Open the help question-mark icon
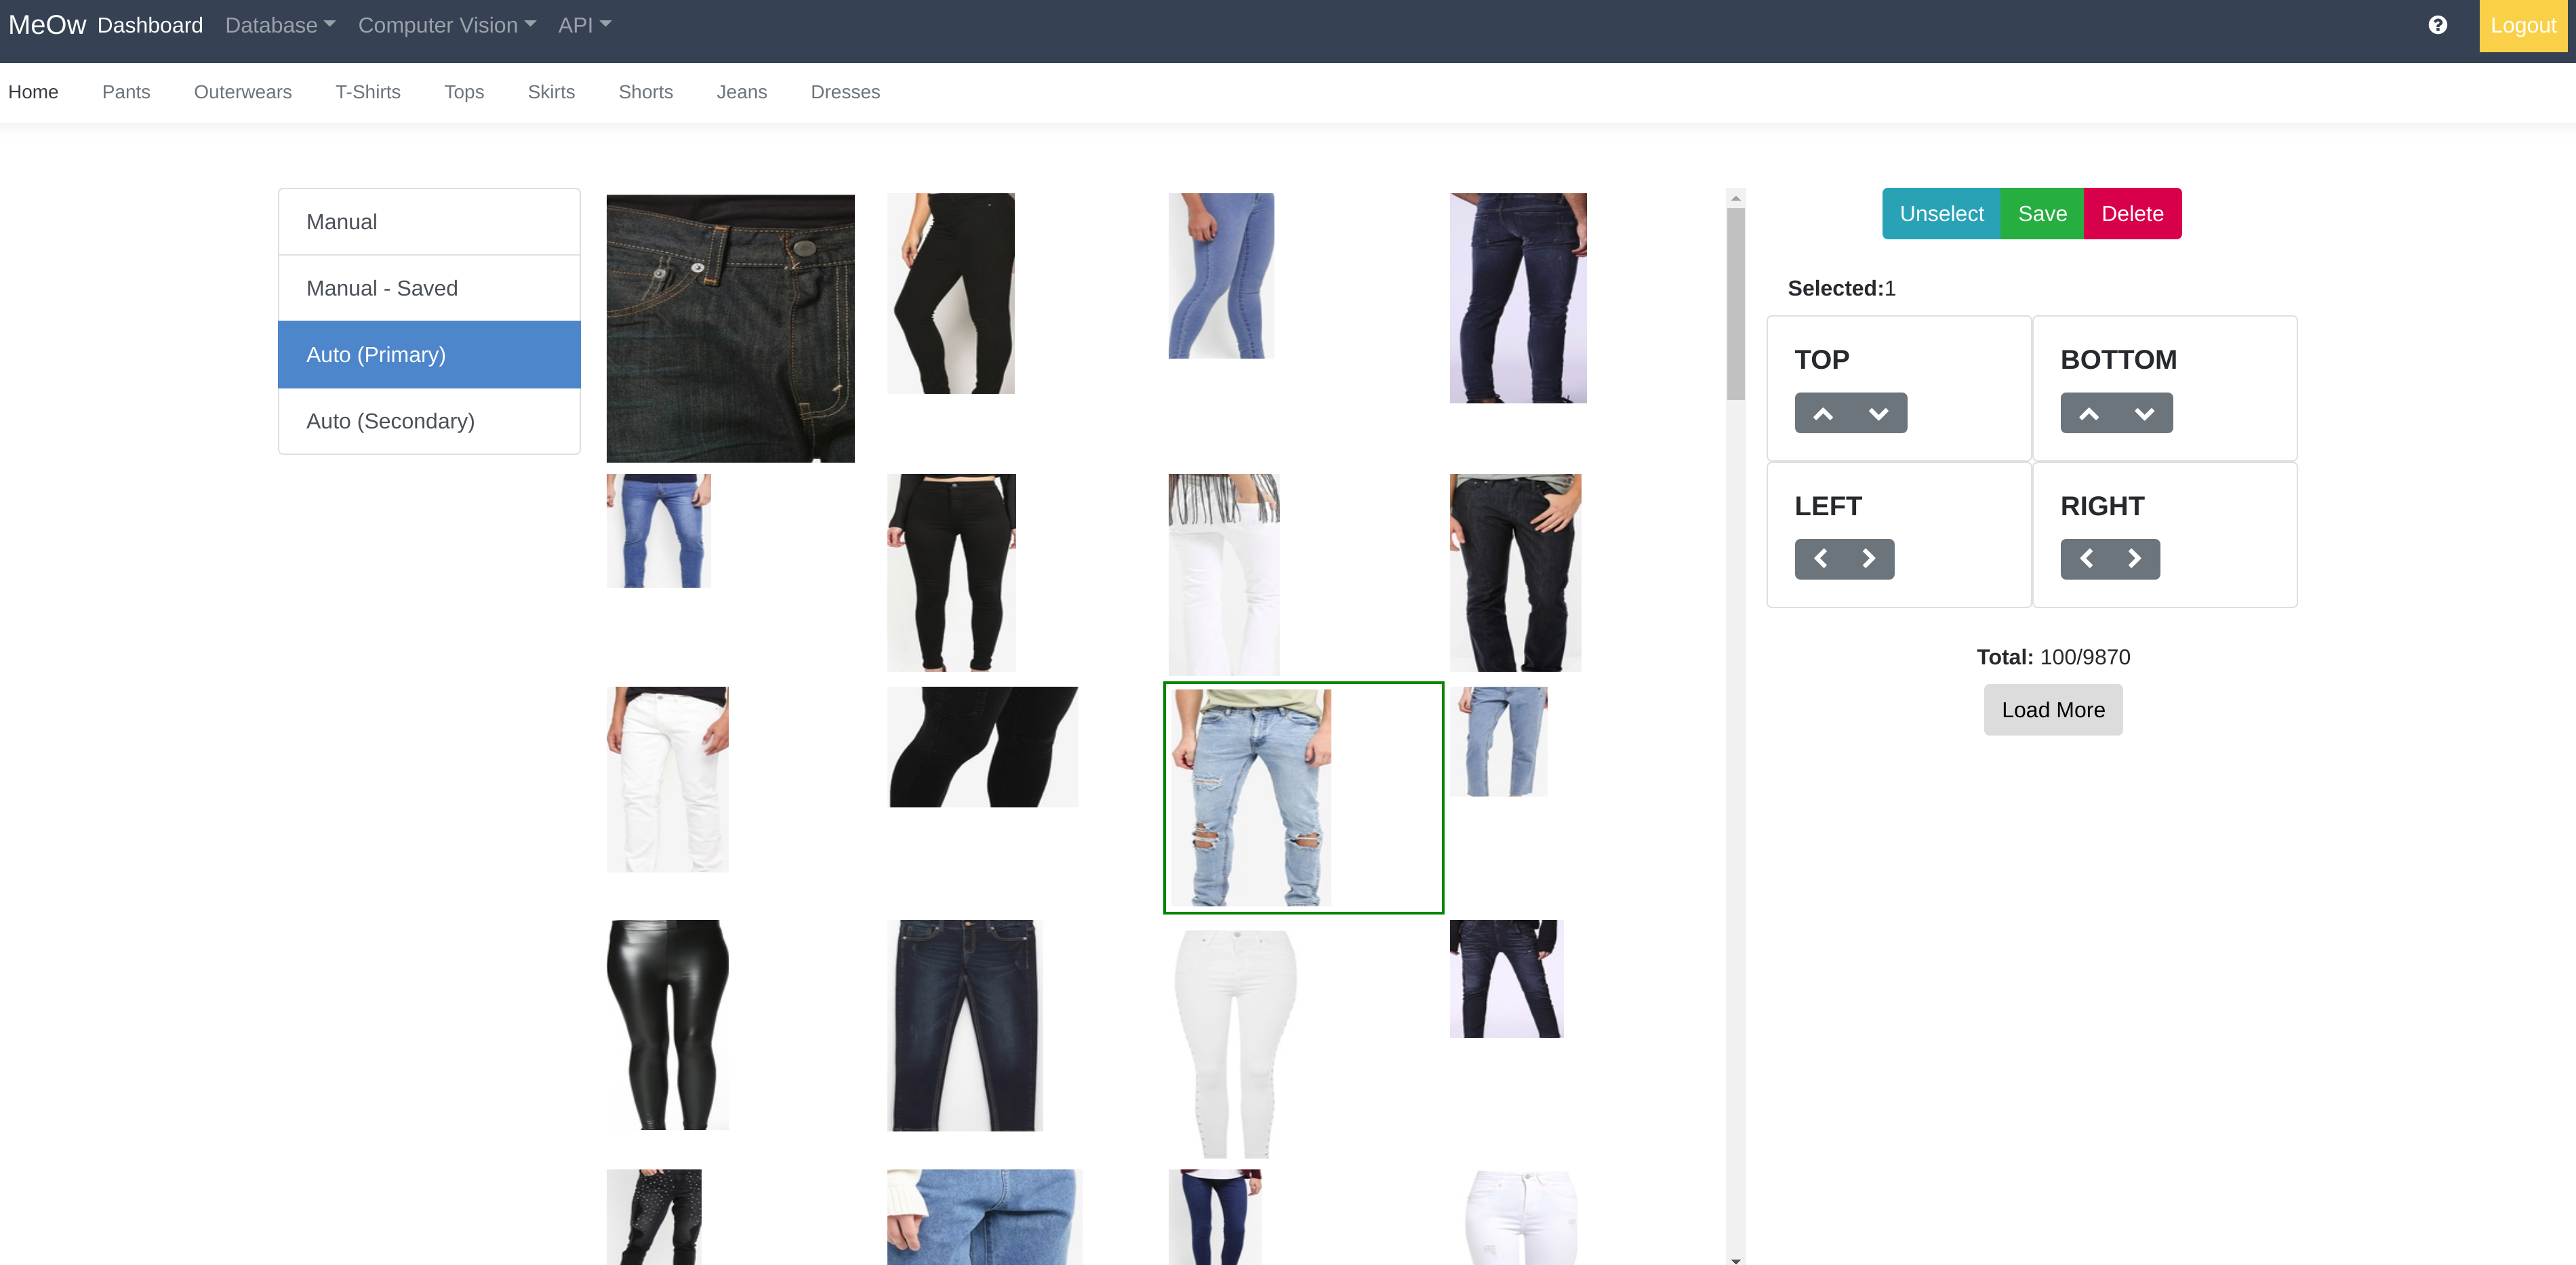The image size is (2576, 1265). tap(2437, 25)
